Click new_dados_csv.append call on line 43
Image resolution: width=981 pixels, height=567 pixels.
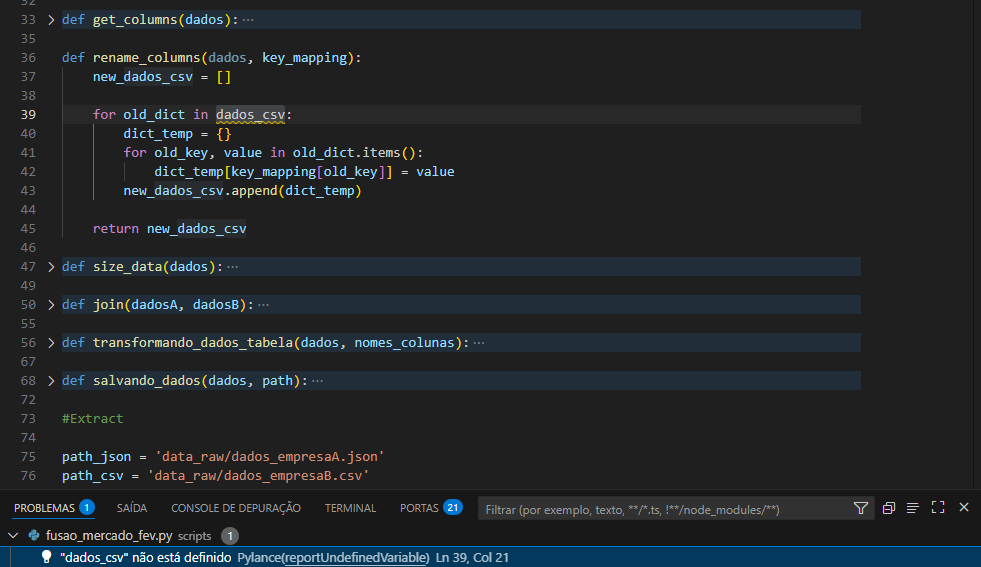[242, 191]
